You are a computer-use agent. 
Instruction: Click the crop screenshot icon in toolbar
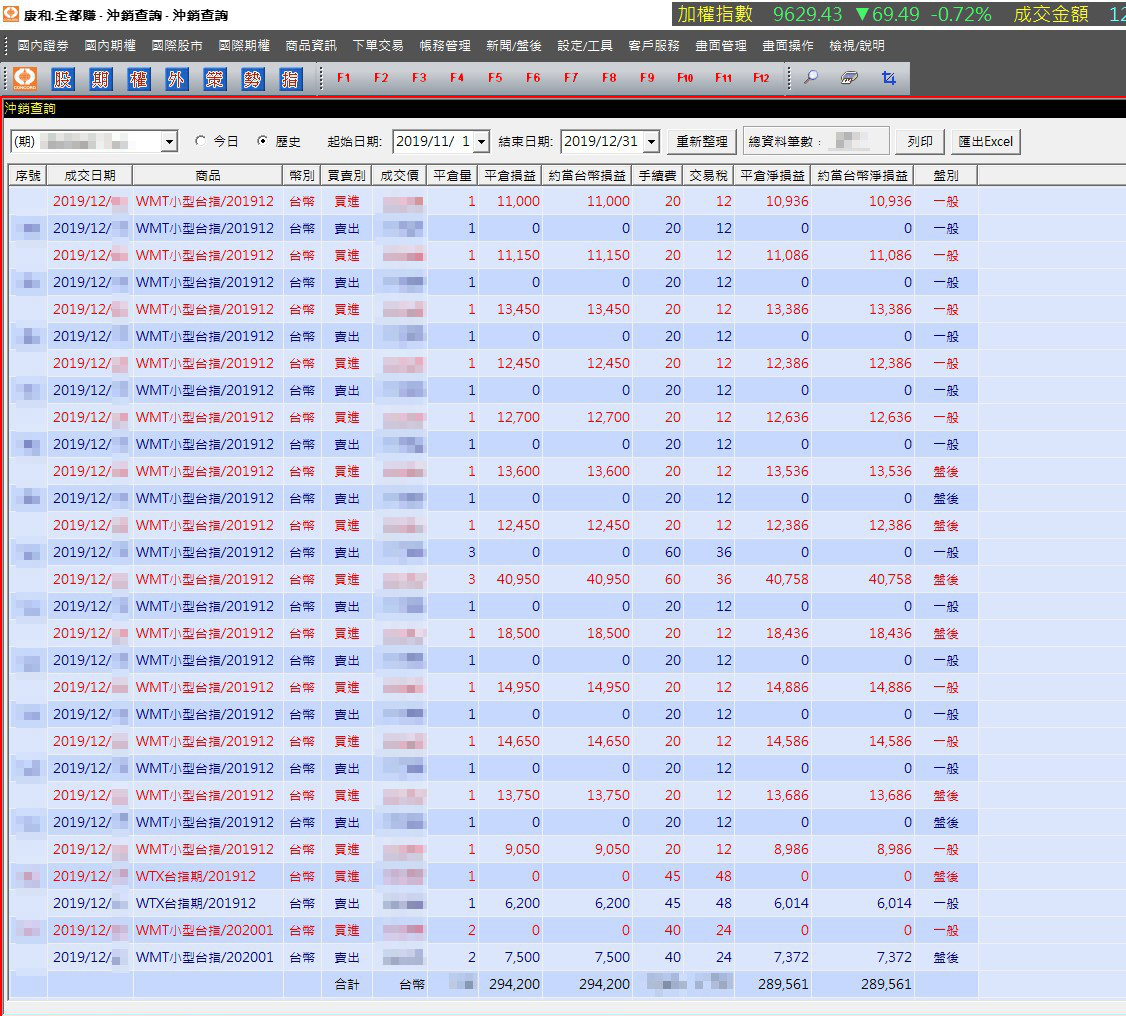click(x=888, y=78)
